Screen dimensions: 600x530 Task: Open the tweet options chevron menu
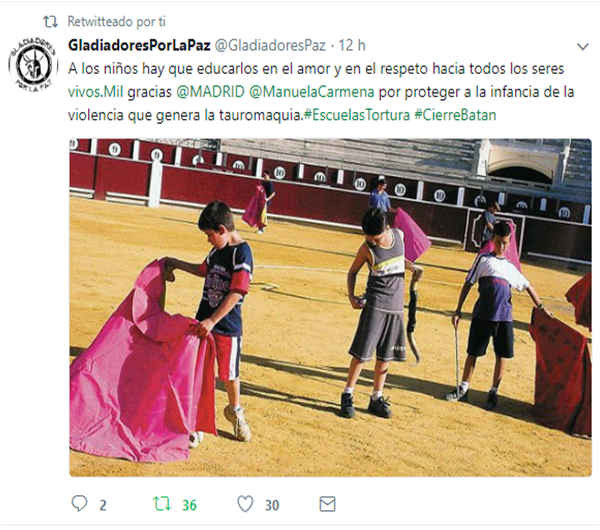[582, 47]
